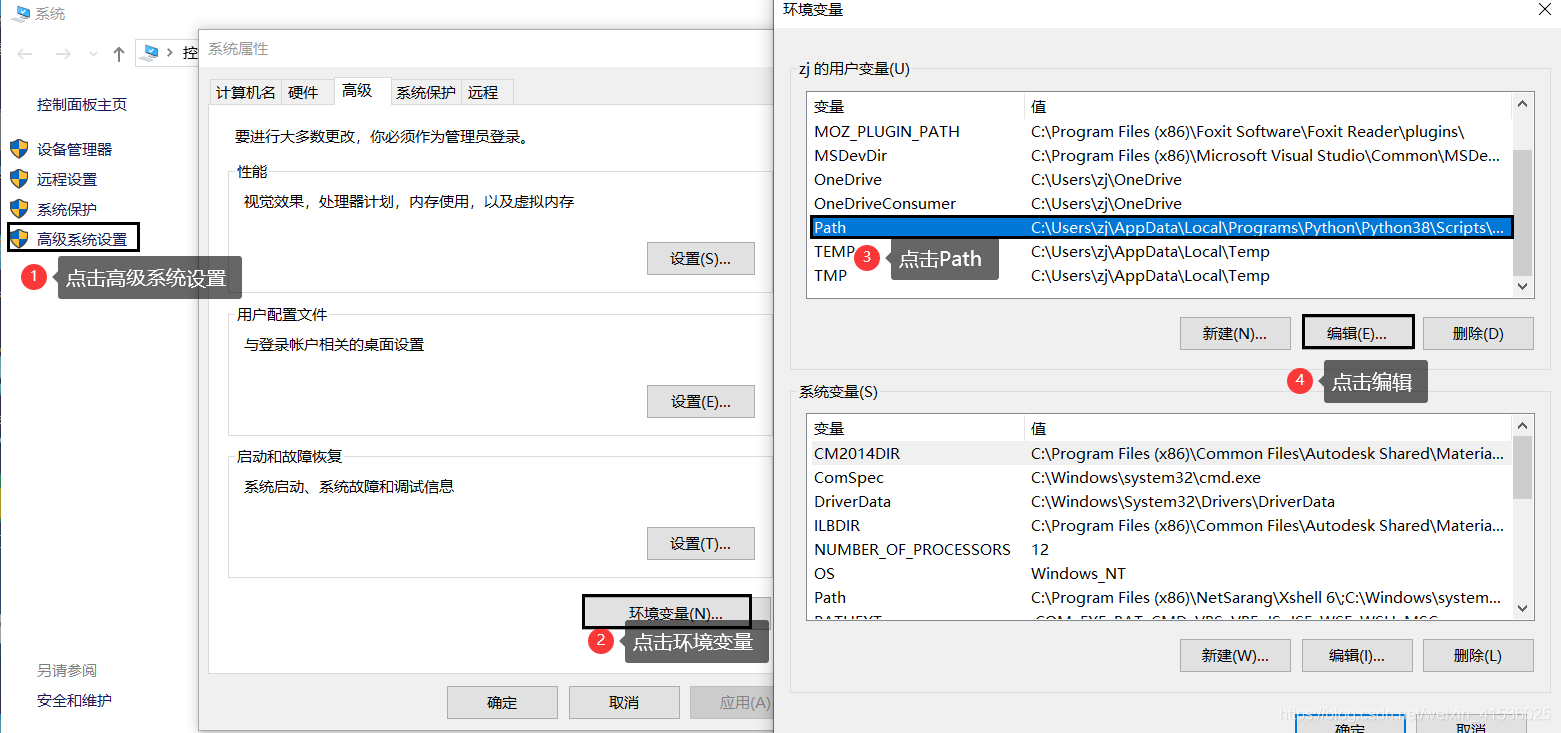The height and width of the screenshot is (733, 1561).
Task: Select TEMP user variable row
Action: pos(1160,251)
